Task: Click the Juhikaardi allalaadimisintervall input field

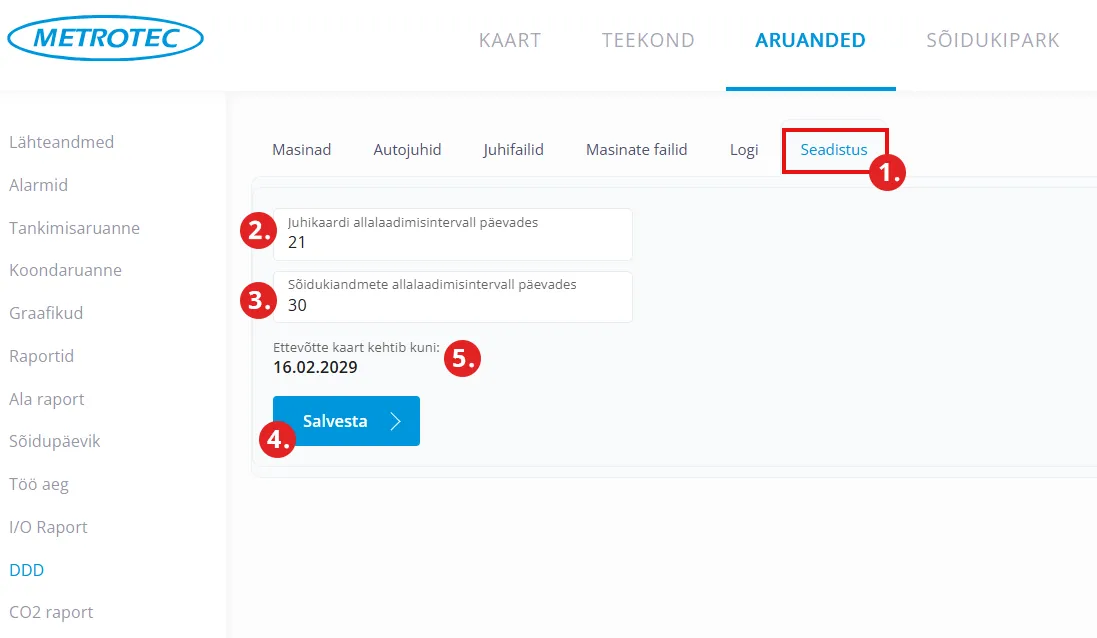Action: 452,242
